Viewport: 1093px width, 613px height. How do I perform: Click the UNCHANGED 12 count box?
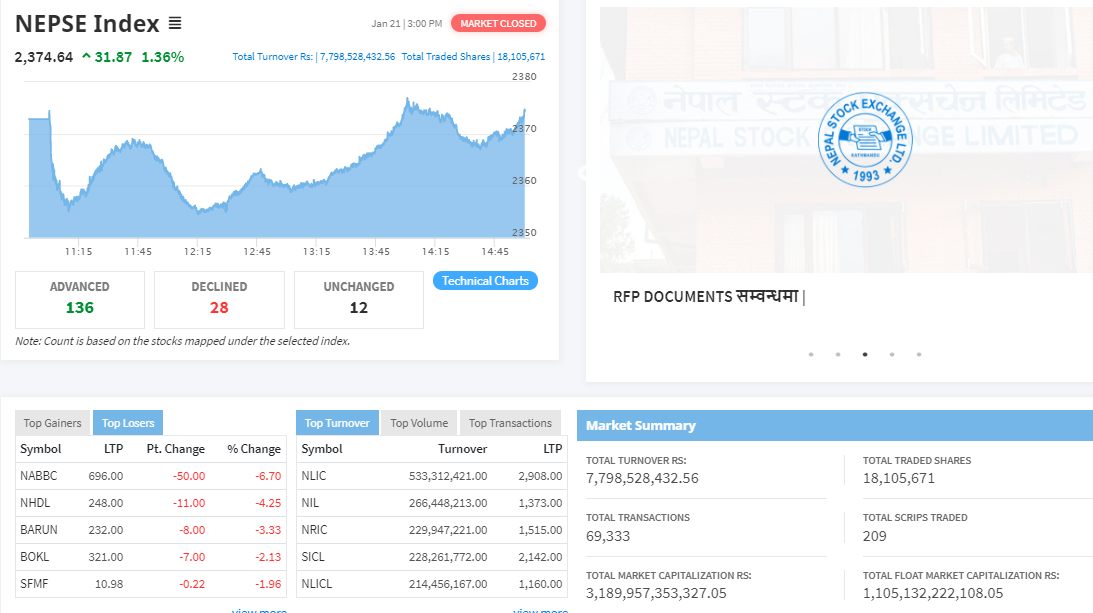(x=358, y=299)
